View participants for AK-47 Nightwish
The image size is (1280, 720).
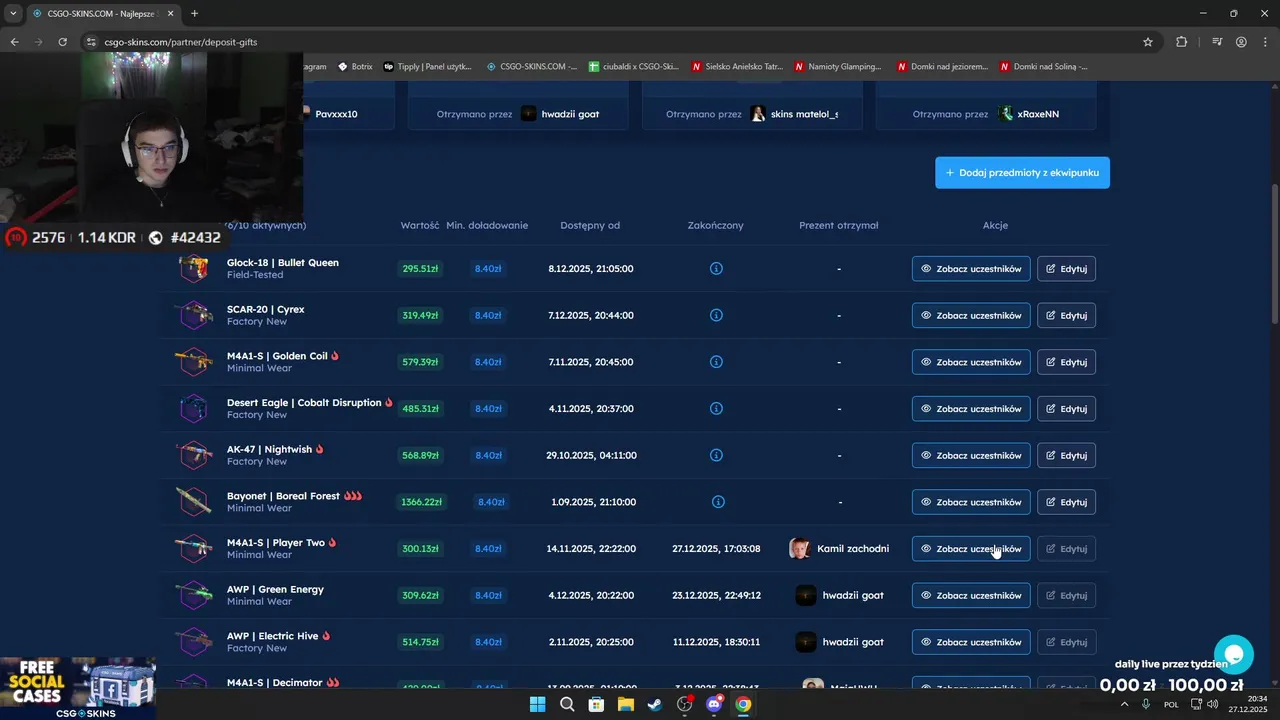971,455
